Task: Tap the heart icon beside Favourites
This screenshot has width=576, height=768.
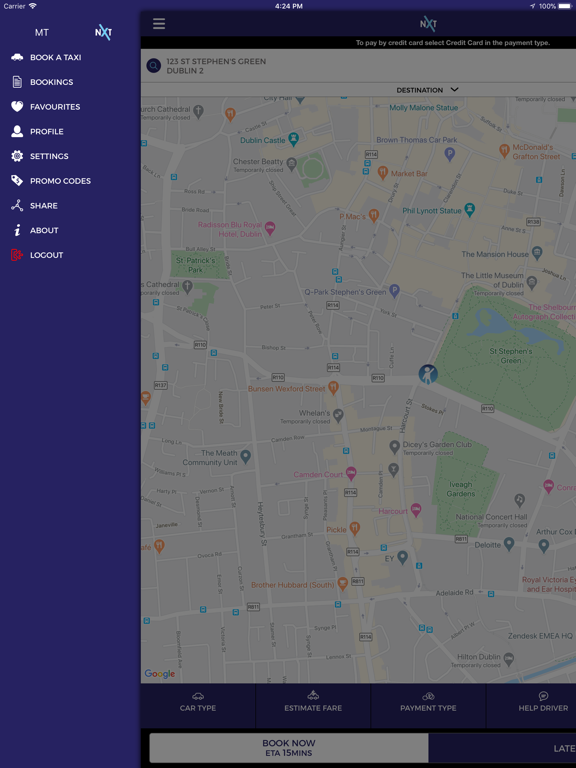Action: click(x=17, y=106)
